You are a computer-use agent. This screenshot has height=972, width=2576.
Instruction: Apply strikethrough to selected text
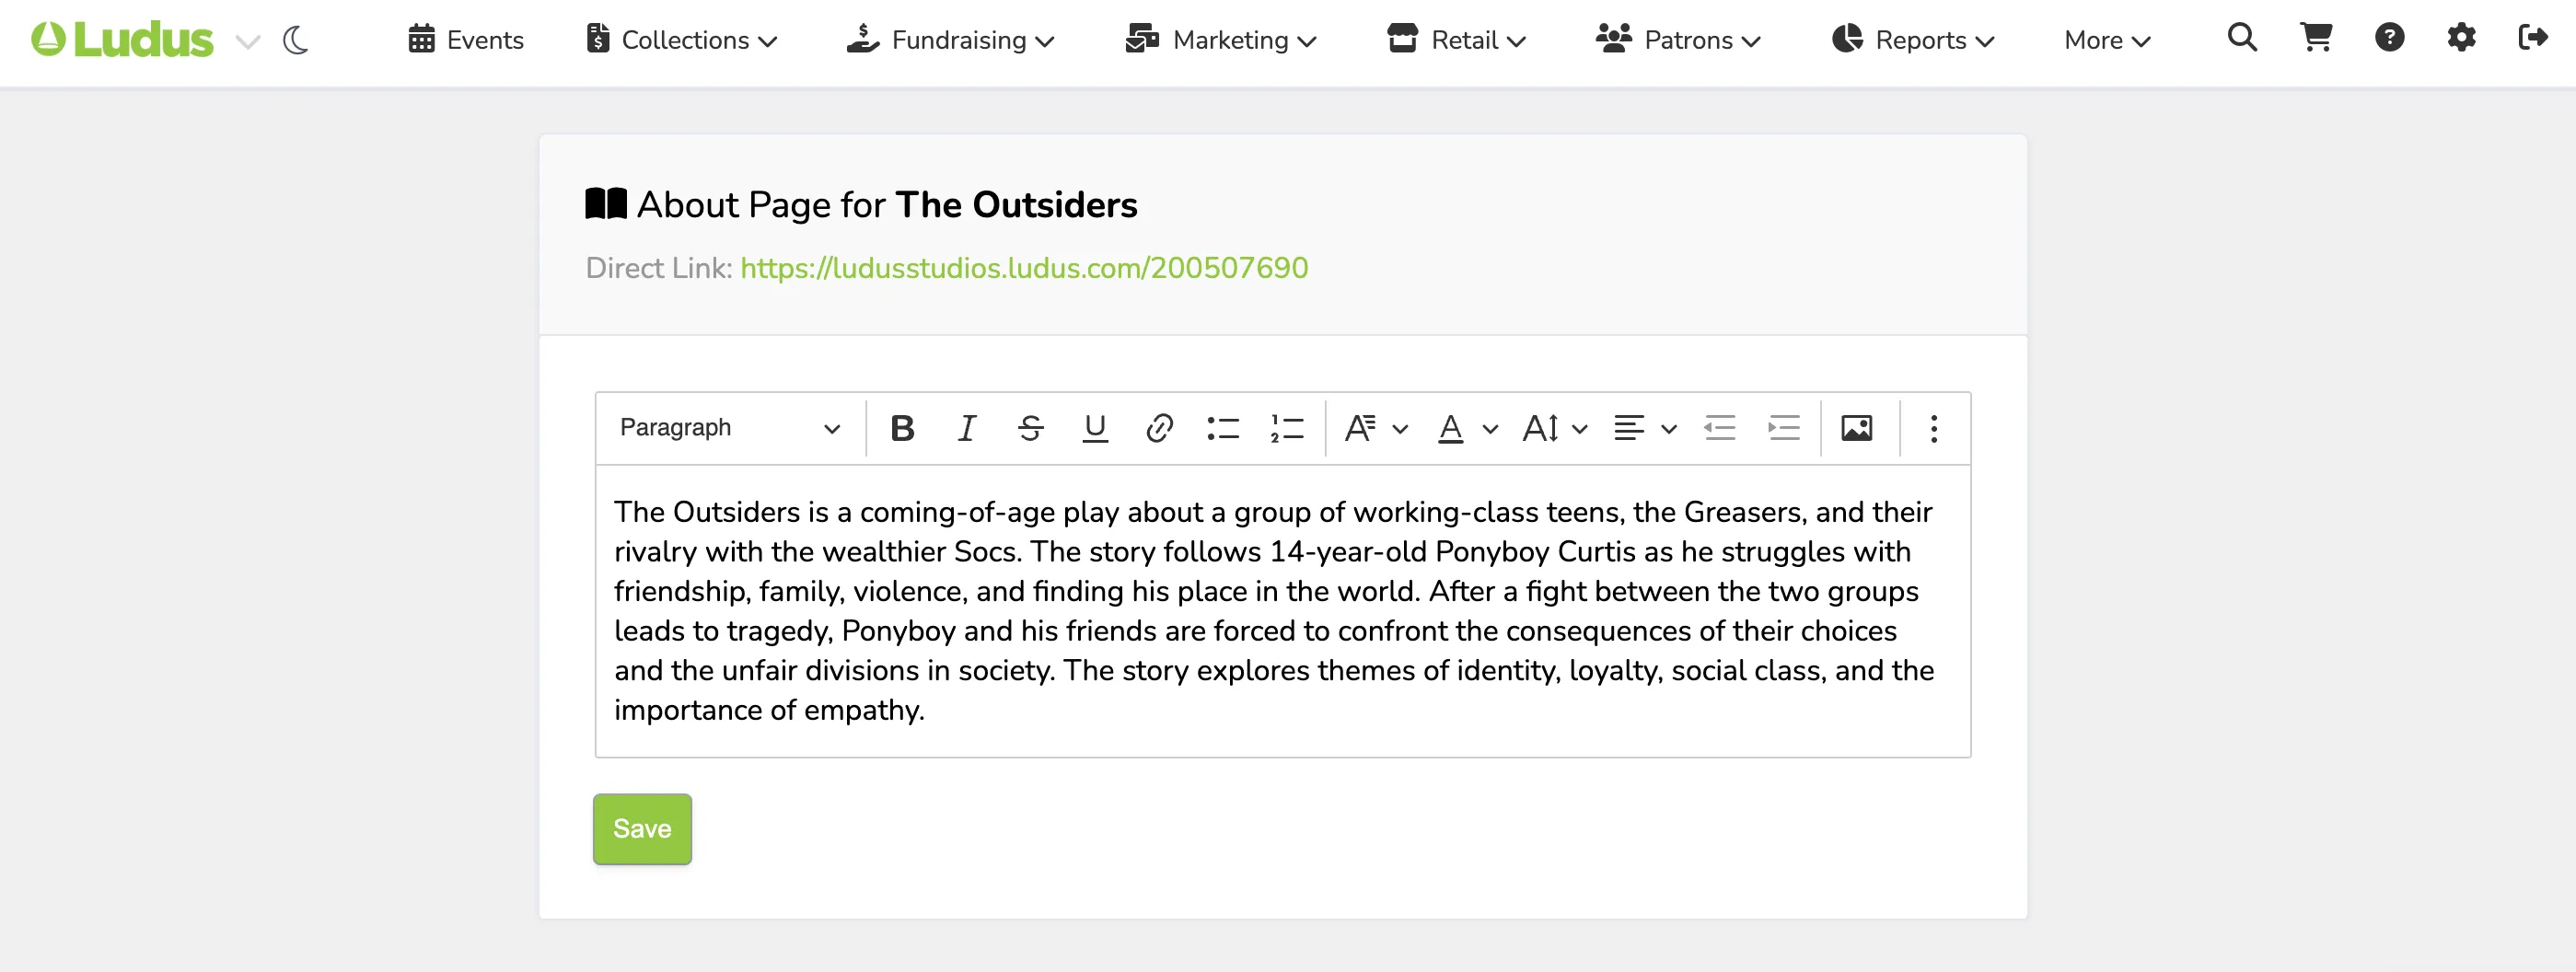(x=1031, y=428)
